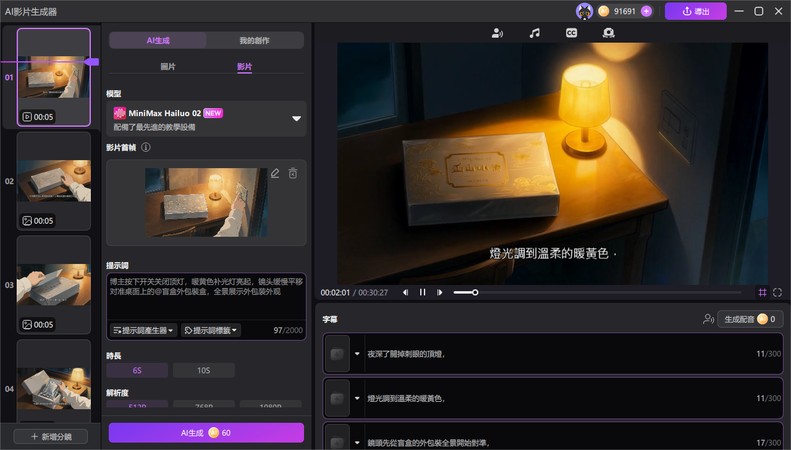This screenshot has height=450, width=791.
Task: Click the 新增分鏡 add scene button
Action: point(51,436)
